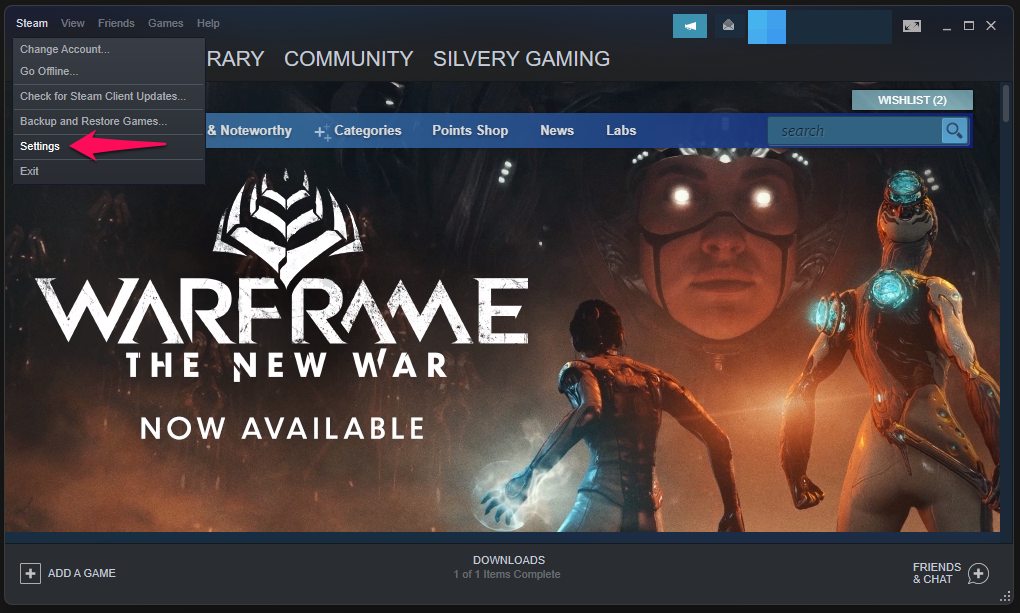Open the Silvery Gaming profile tab
Image resolution: width=1020 pixels, height=613 pixels.
click(522, 59)
